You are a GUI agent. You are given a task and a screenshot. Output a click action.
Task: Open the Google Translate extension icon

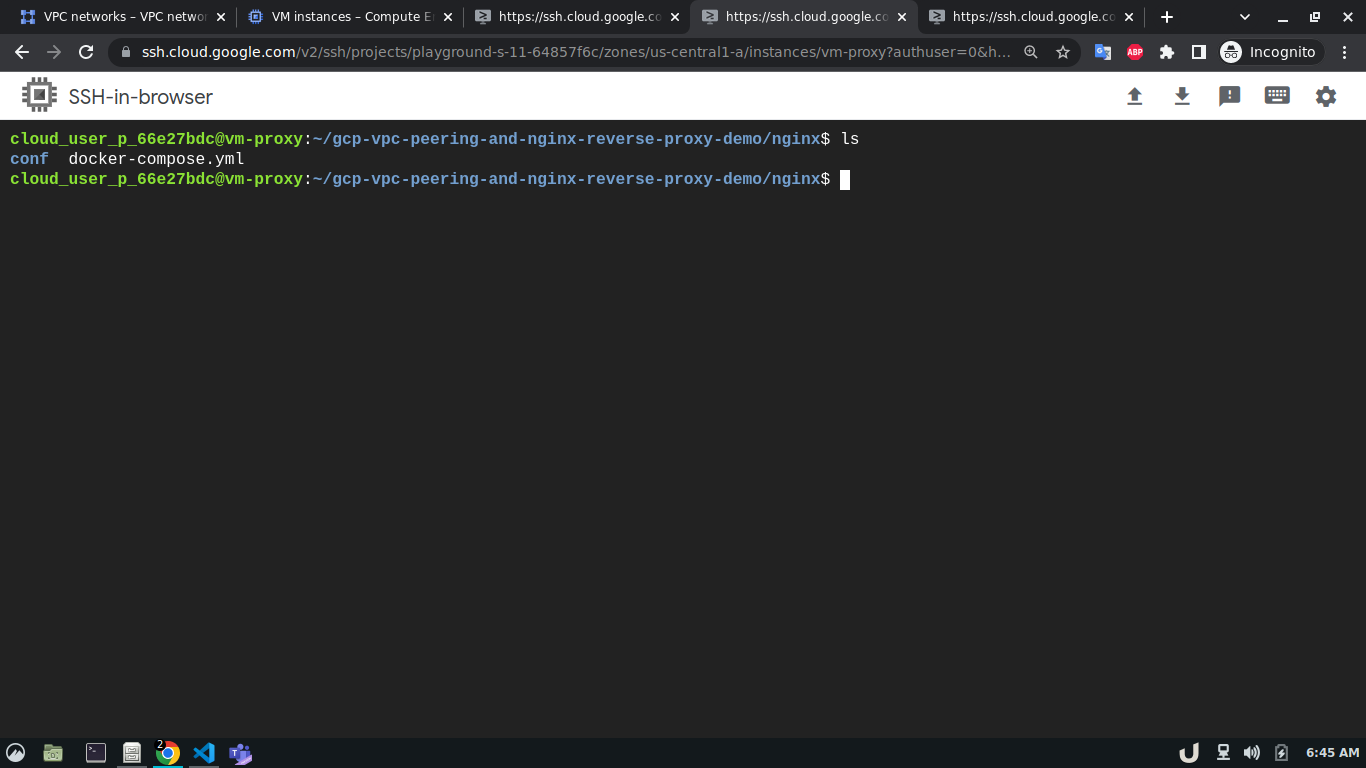(1103, 52)
